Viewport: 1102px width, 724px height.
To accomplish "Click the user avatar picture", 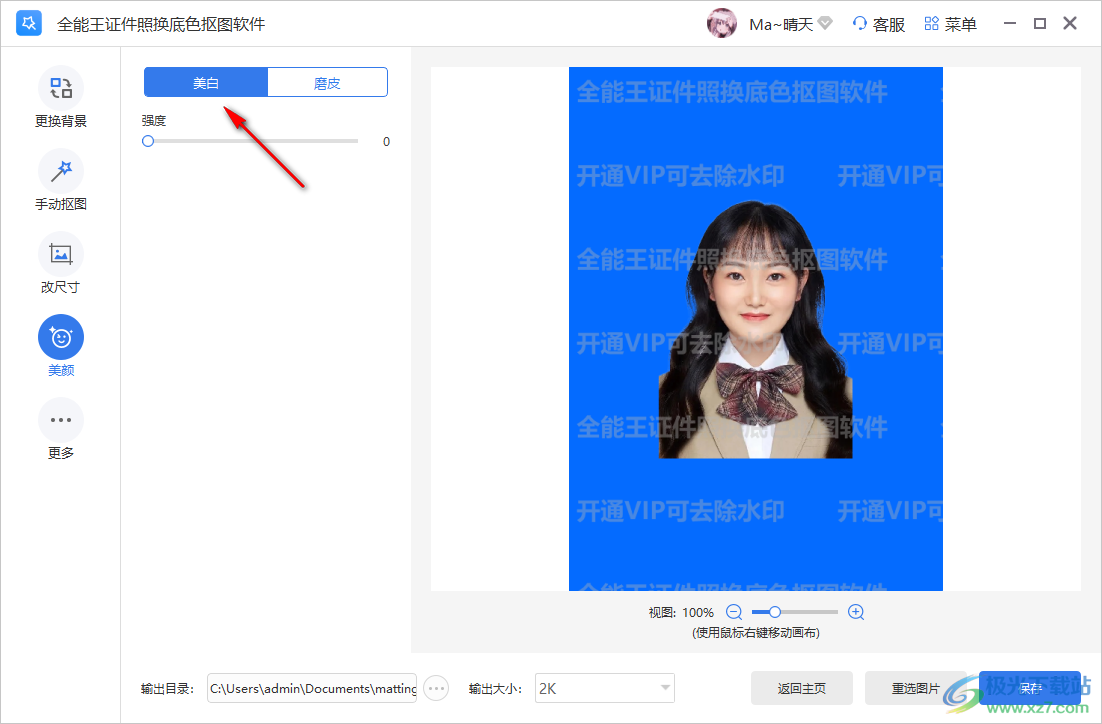I will (722, 23).
